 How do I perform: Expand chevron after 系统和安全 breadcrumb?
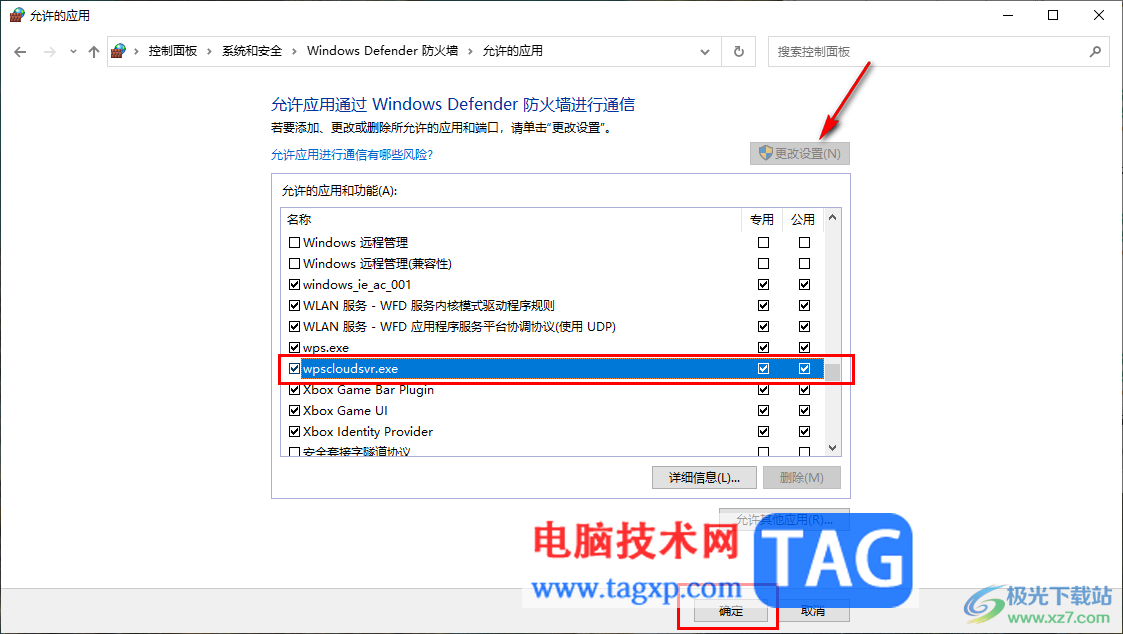(x=294, y=52)
